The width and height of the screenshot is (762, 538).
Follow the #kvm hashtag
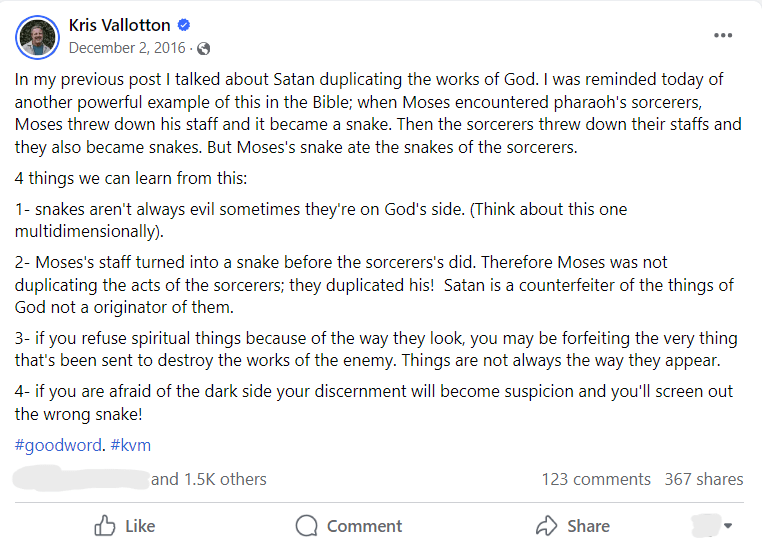pyautogui.click(x=130, y=445)
